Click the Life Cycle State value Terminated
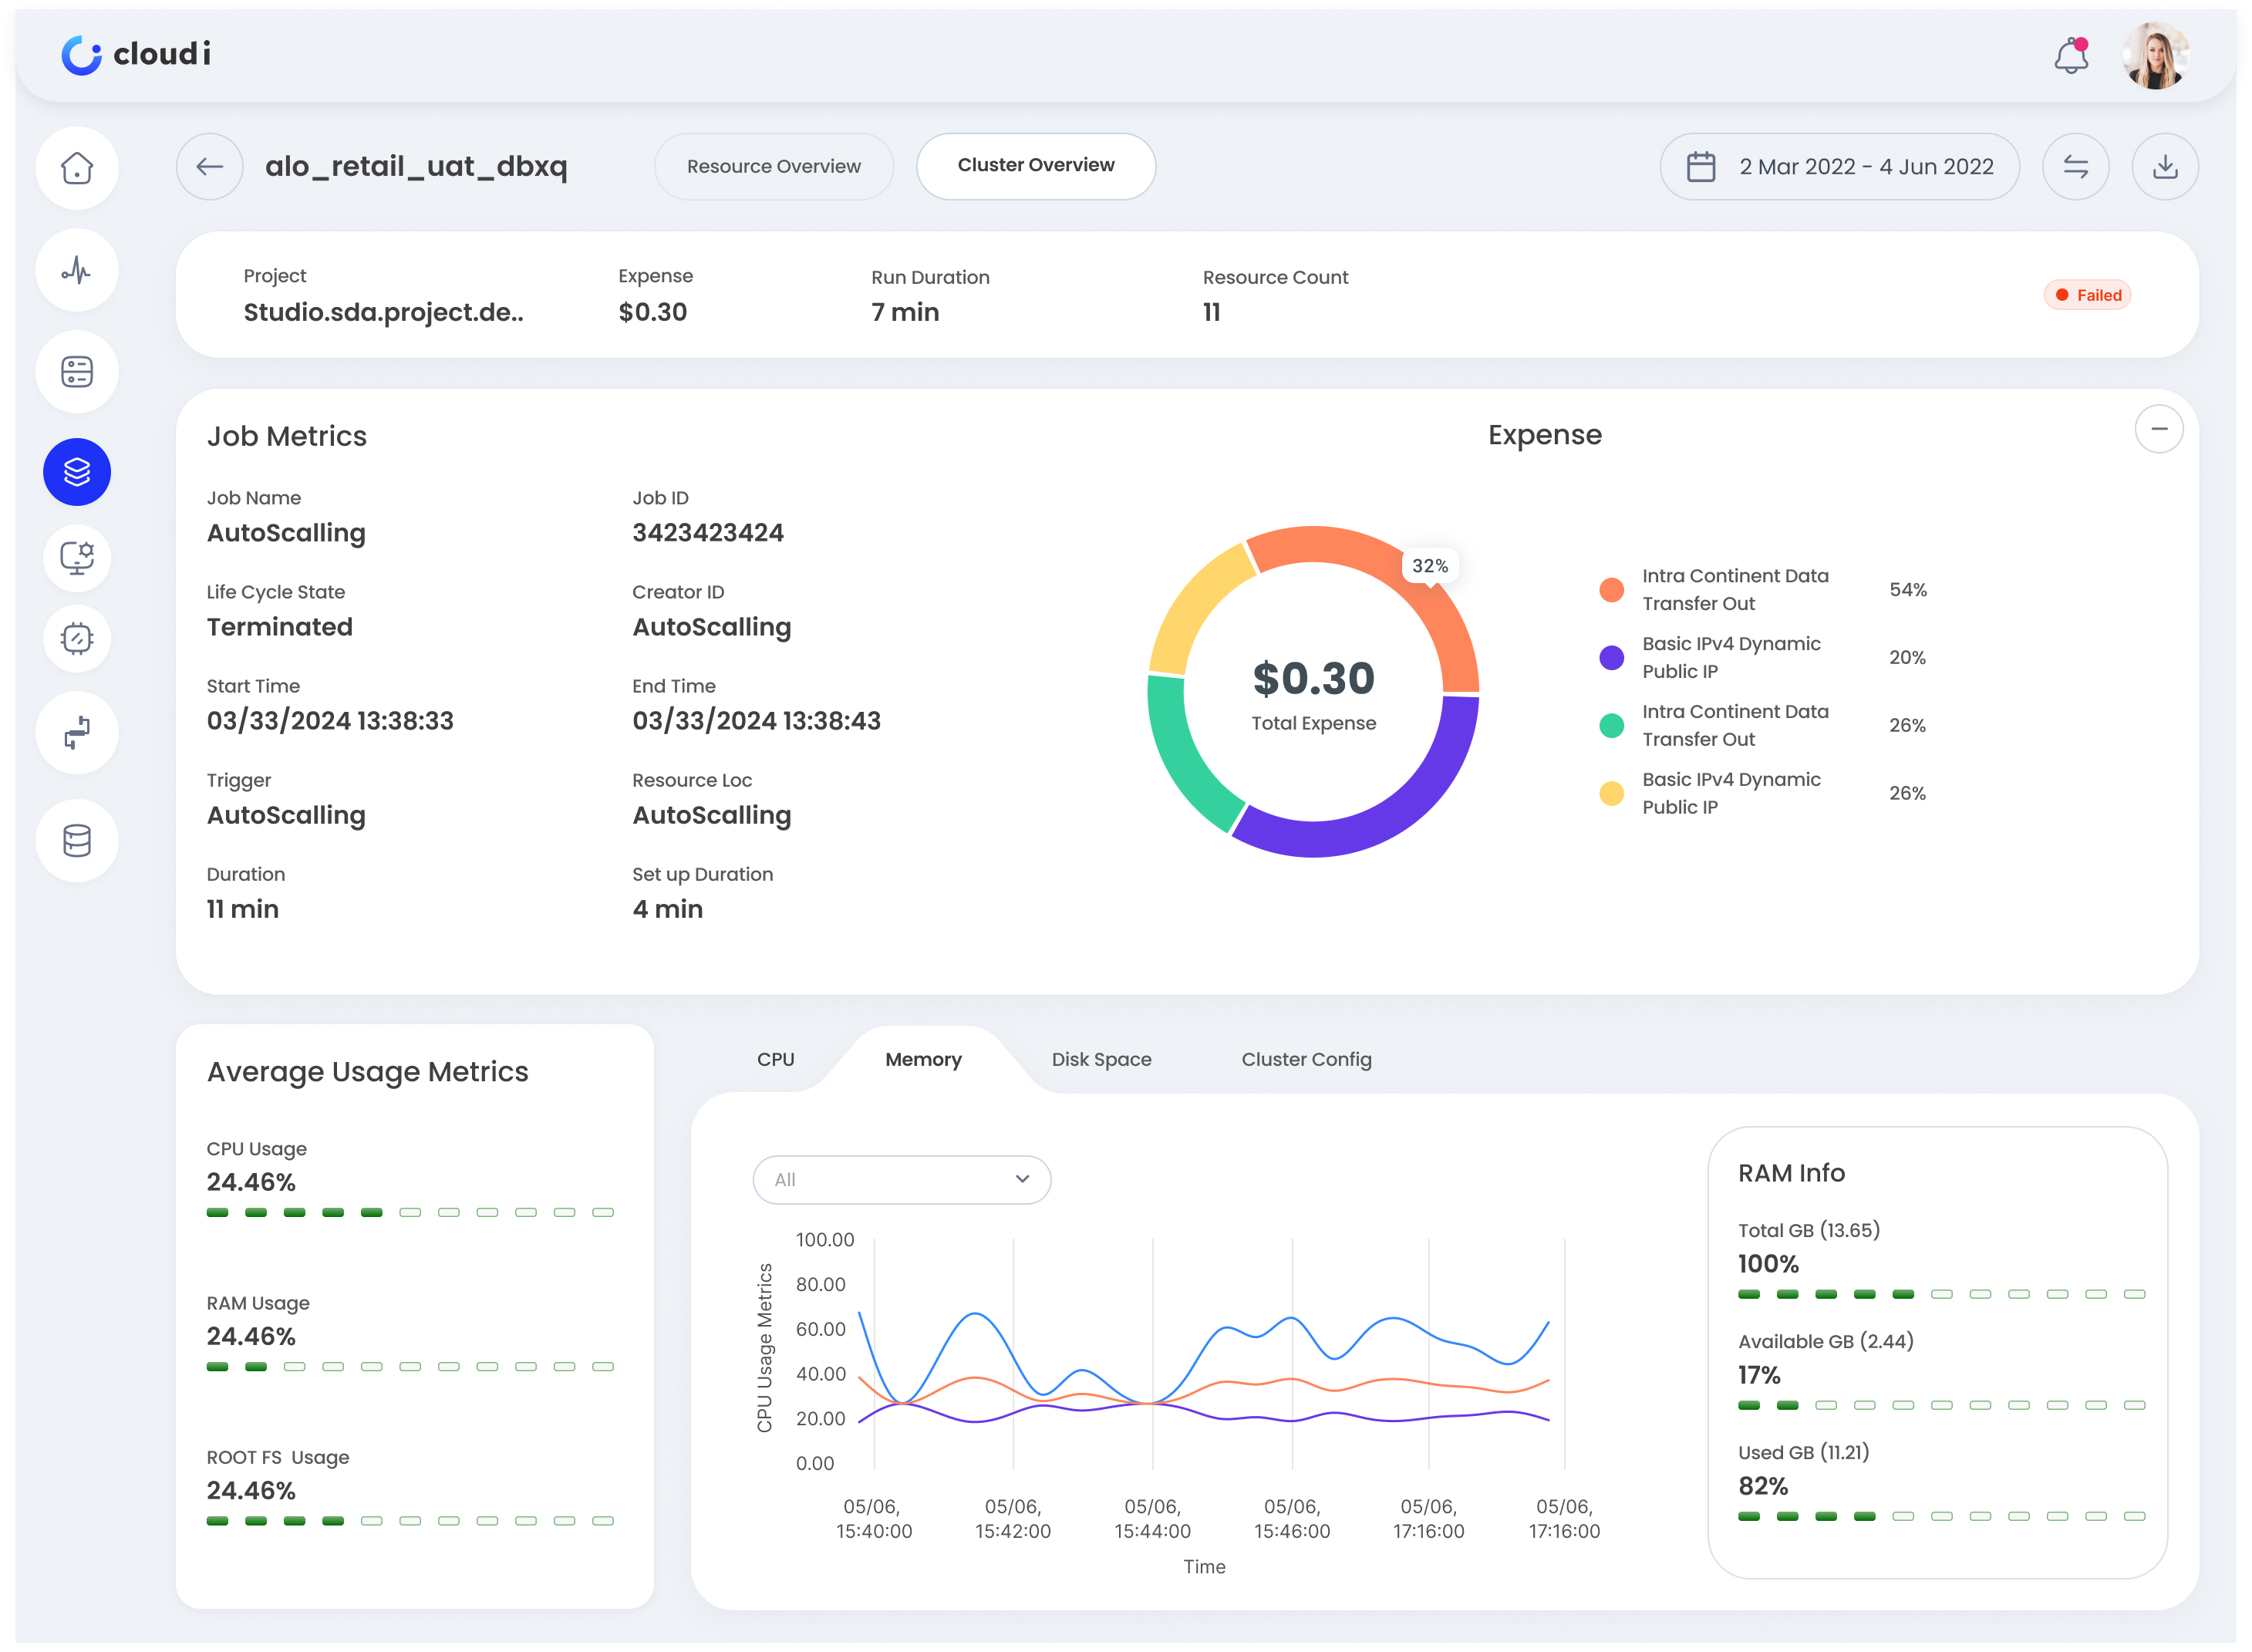This screenshot has height=1652, width=2252. click(280, 627)
